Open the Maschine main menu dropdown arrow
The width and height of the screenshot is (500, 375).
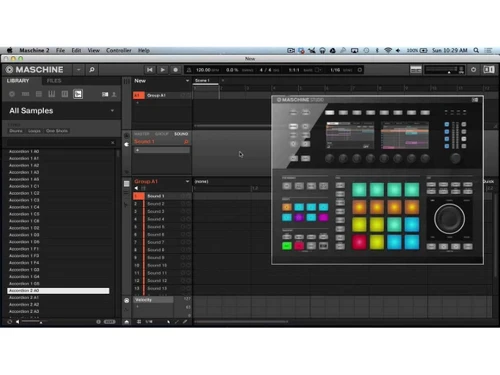click(x=79, y=70)
